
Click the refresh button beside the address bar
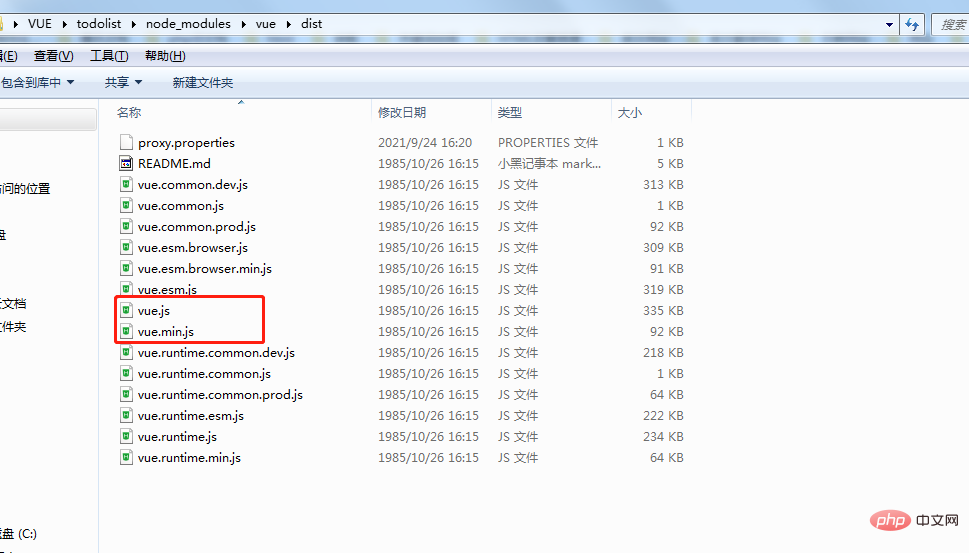tap(912, 25)
